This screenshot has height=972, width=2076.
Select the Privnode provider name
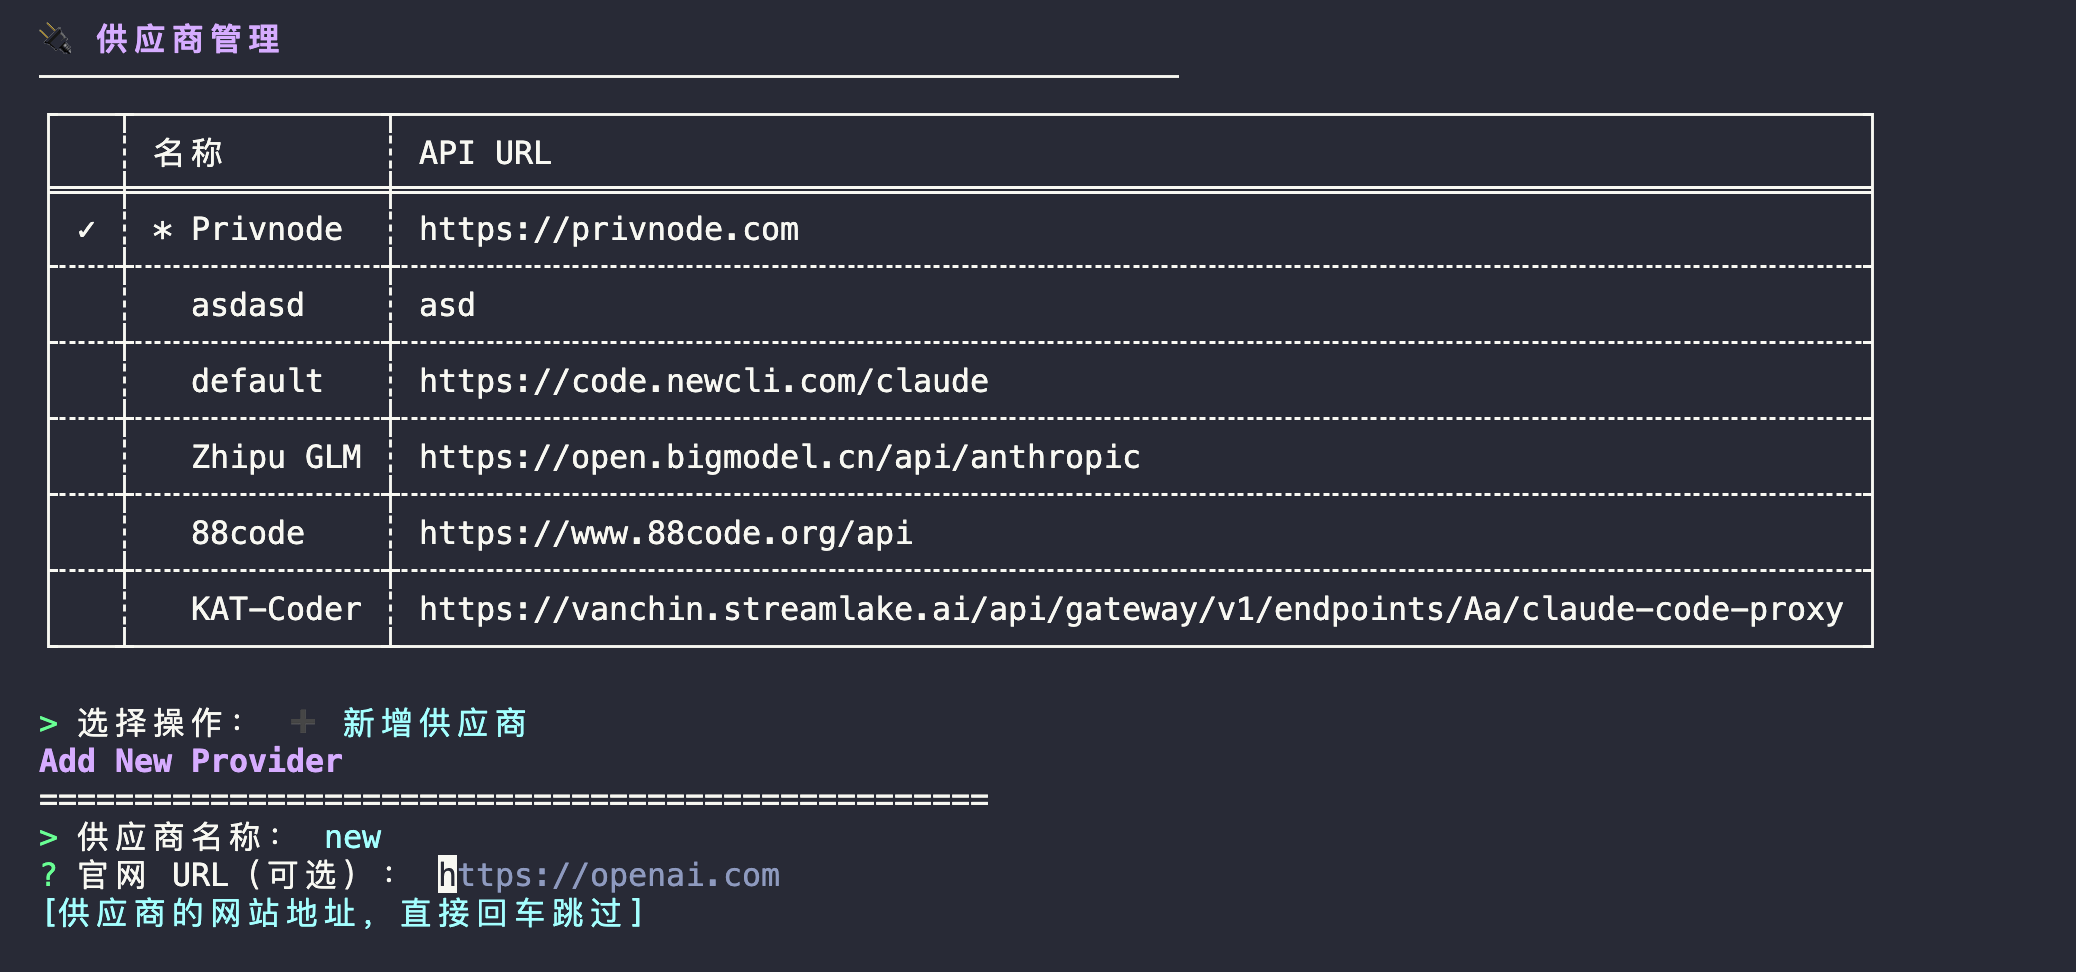(x=266, y=229)
